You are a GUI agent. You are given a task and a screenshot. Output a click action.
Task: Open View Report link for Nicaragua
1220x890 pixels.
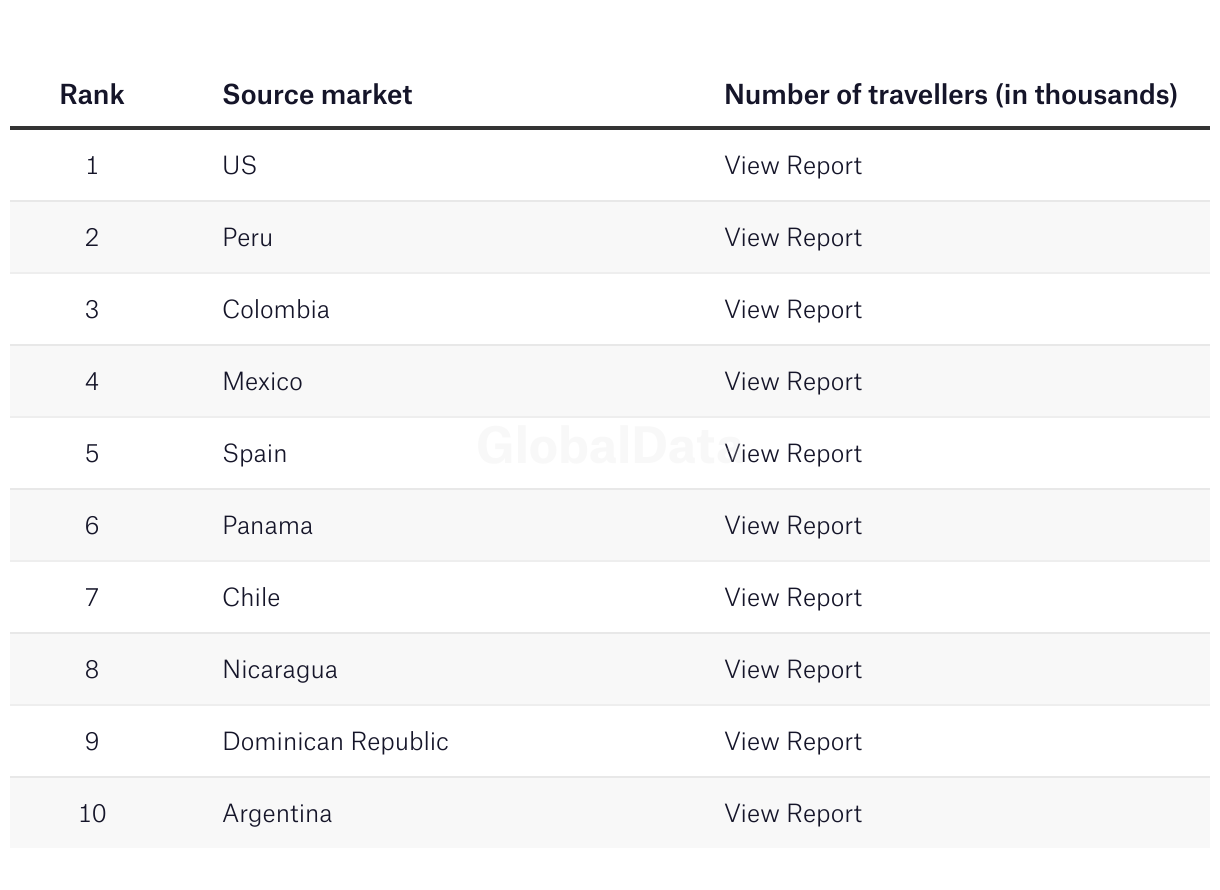(x=793, y=669)
